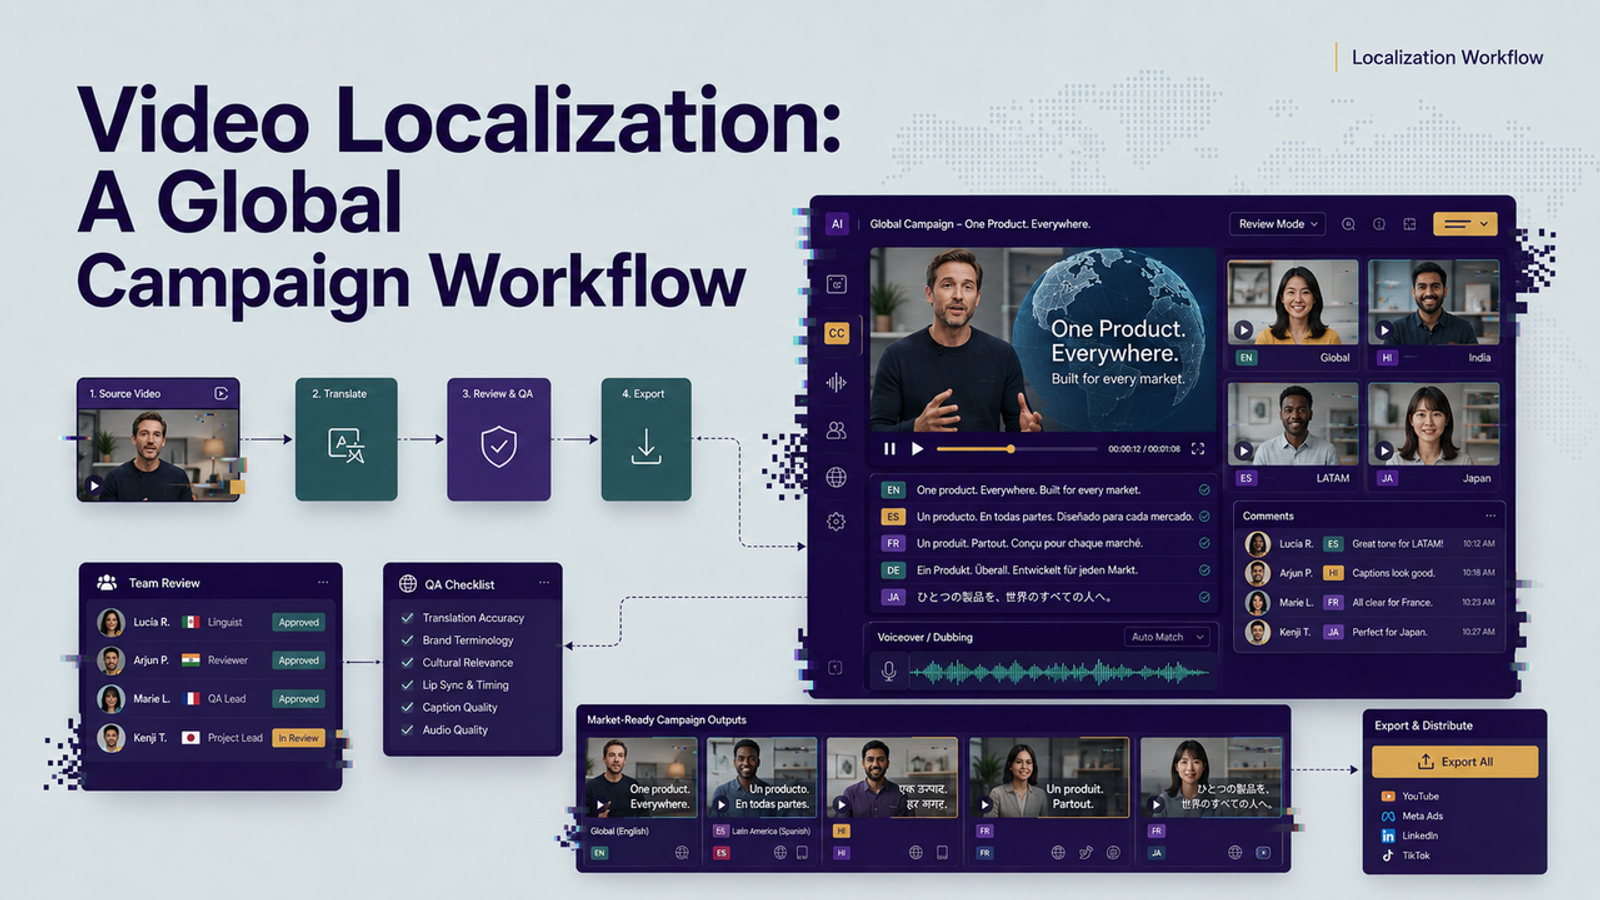Viewport: 1600px width, 900px height.
Task: Click the shield icon in Review & QA card
Action: click(x=499, y=446)
